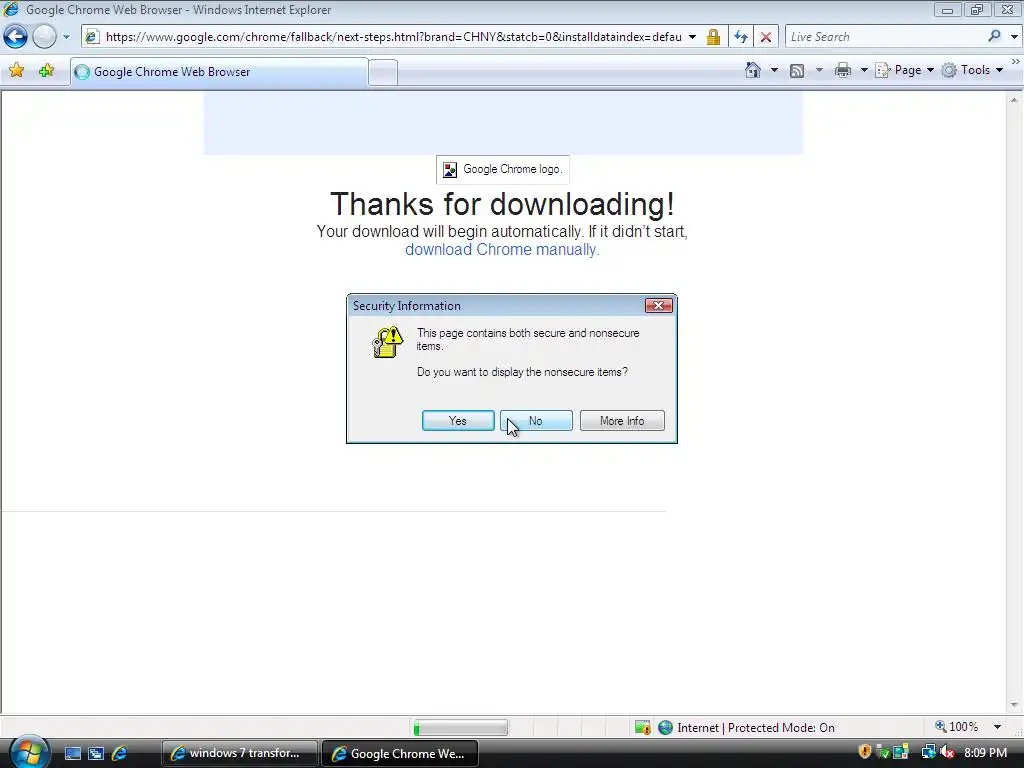
Task: Click the search magnifier icon
Action: click(x=995, y=36)
